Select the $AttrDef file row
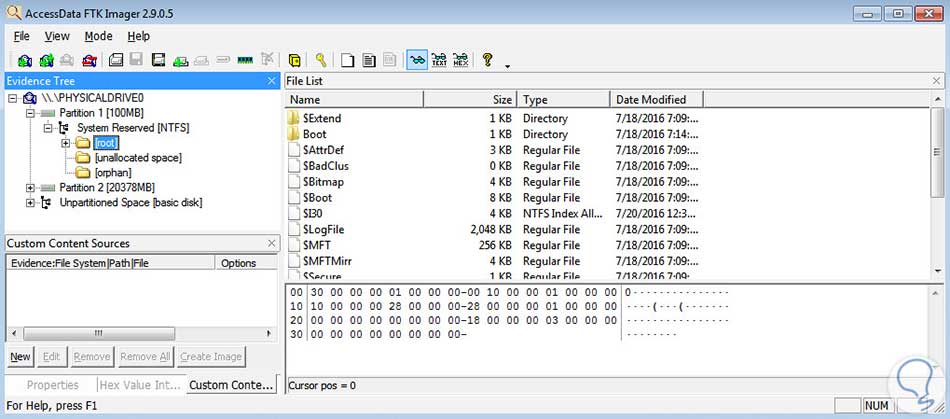 pyautogui.click(x=494, y=150)
